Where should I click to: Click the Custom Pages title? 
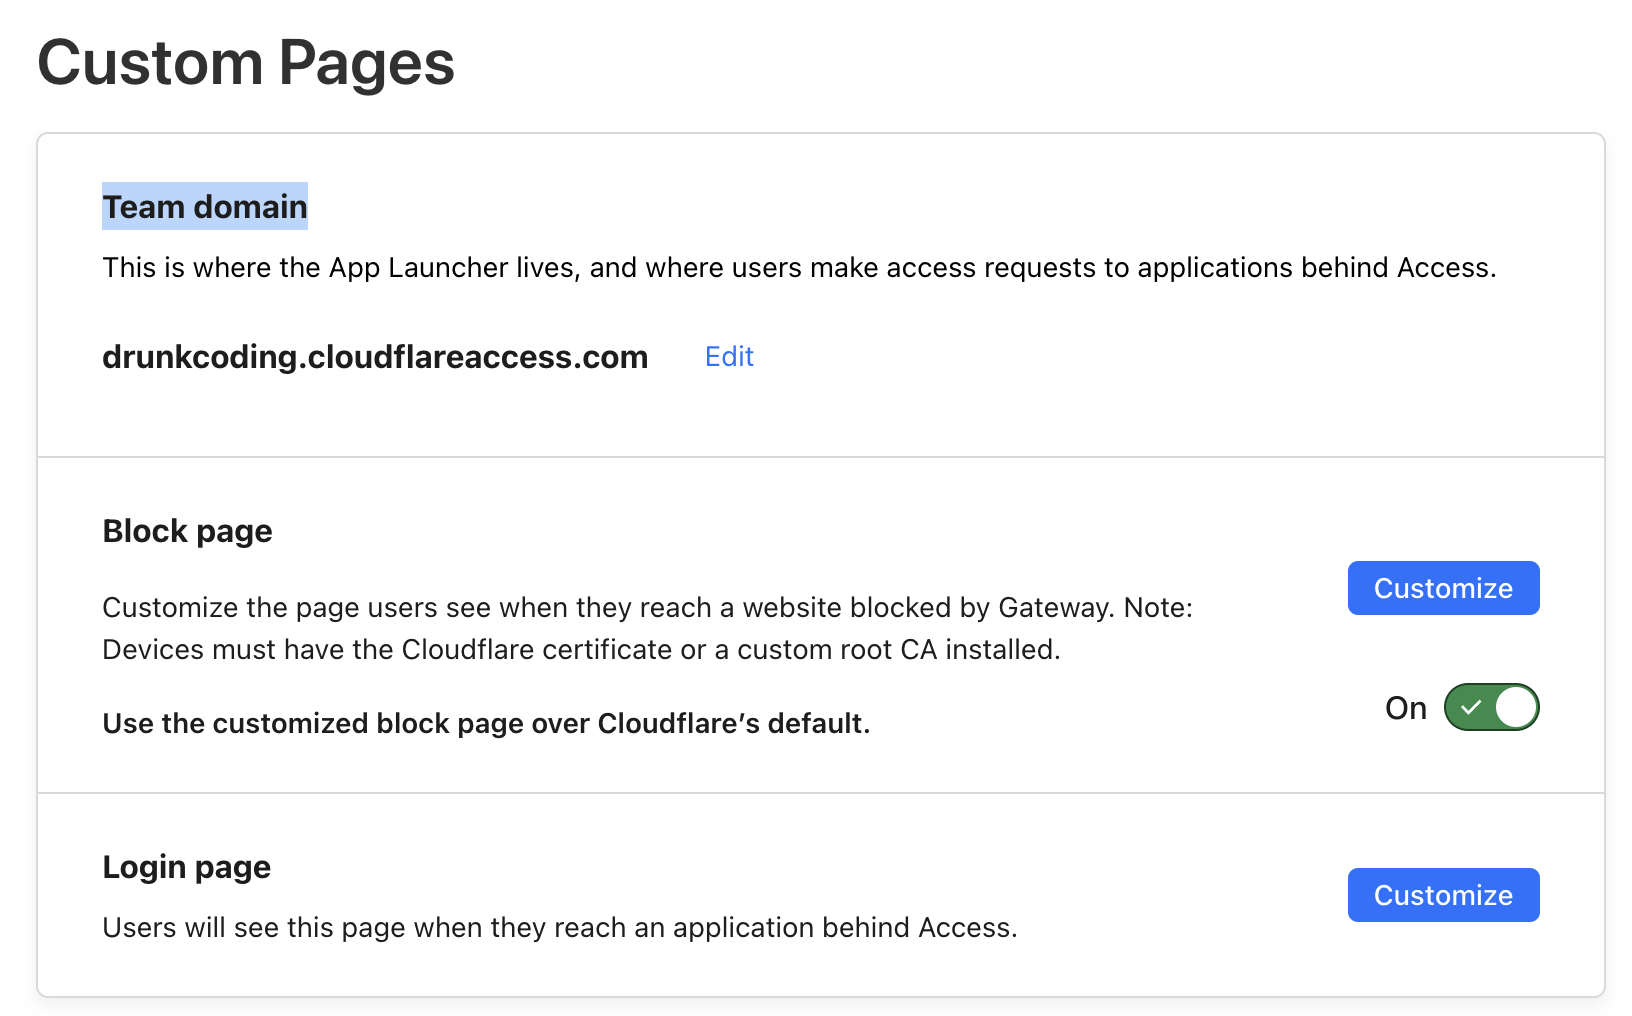pyautogui.click(x=246, y=63)
